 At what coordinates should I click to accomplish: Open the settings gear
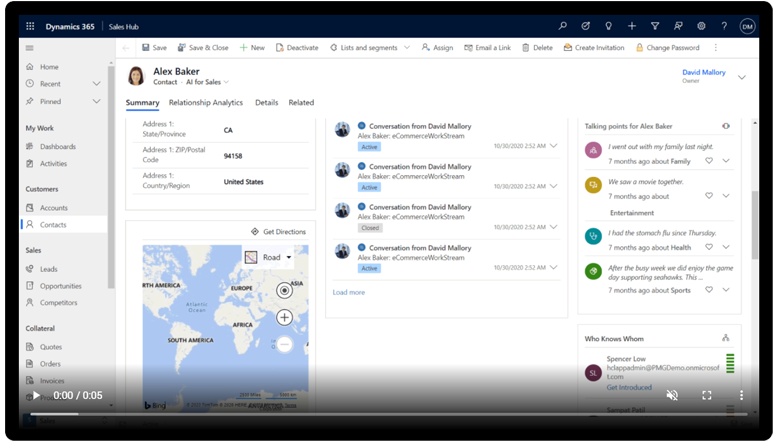click(x=701, y=26)
